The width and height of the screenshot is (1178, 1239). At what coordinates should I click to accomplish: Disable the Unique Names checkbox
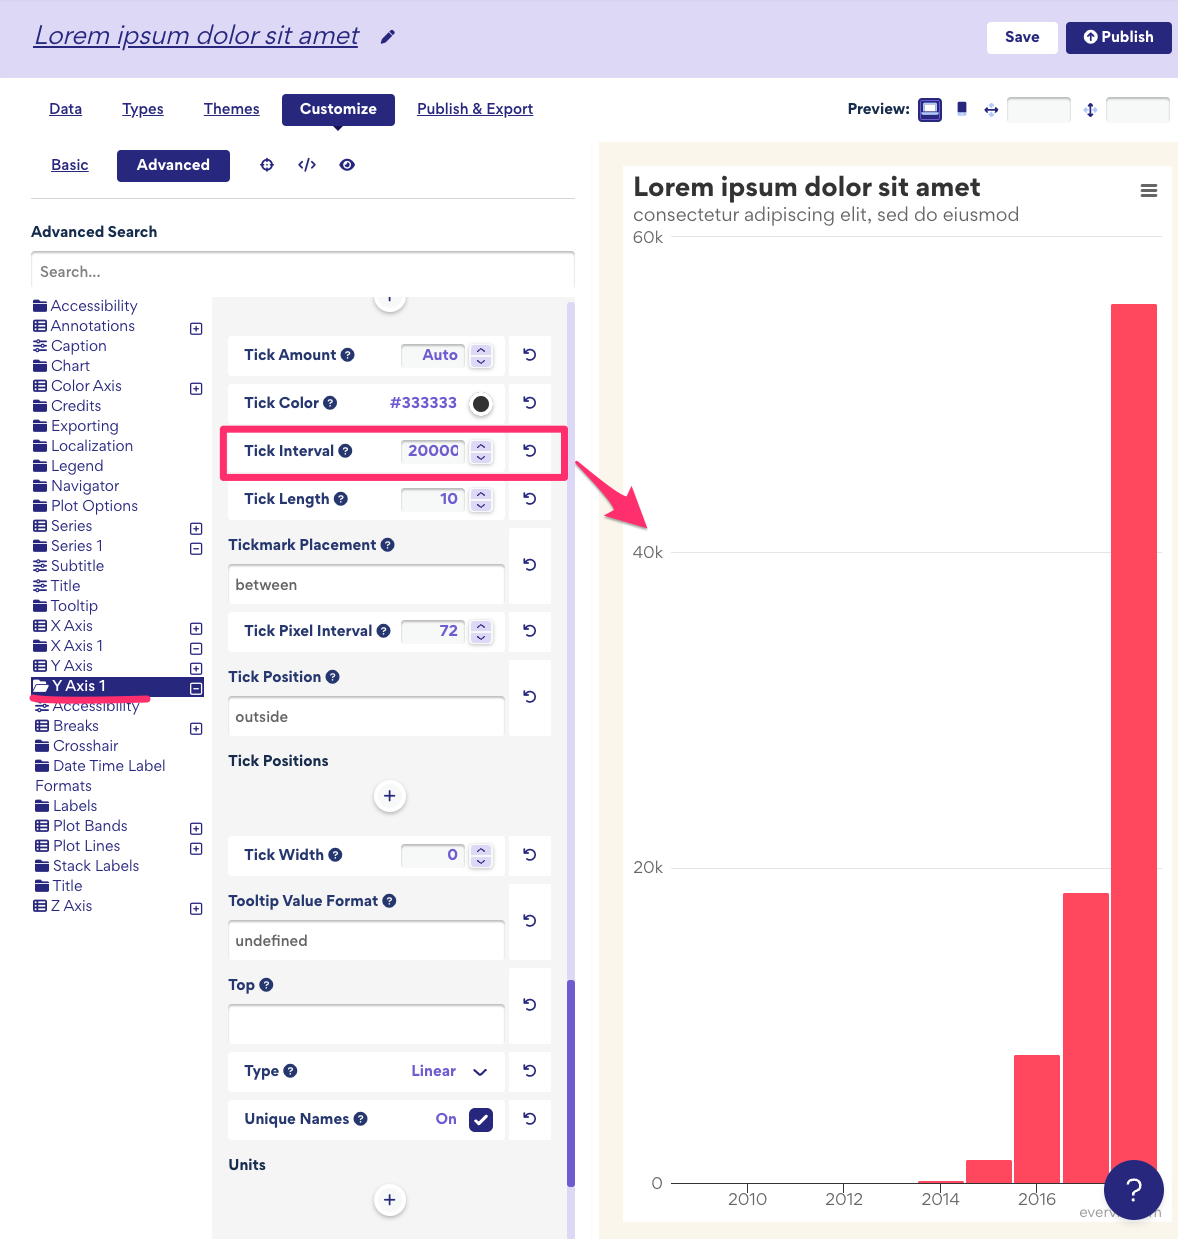(481, 1119)
